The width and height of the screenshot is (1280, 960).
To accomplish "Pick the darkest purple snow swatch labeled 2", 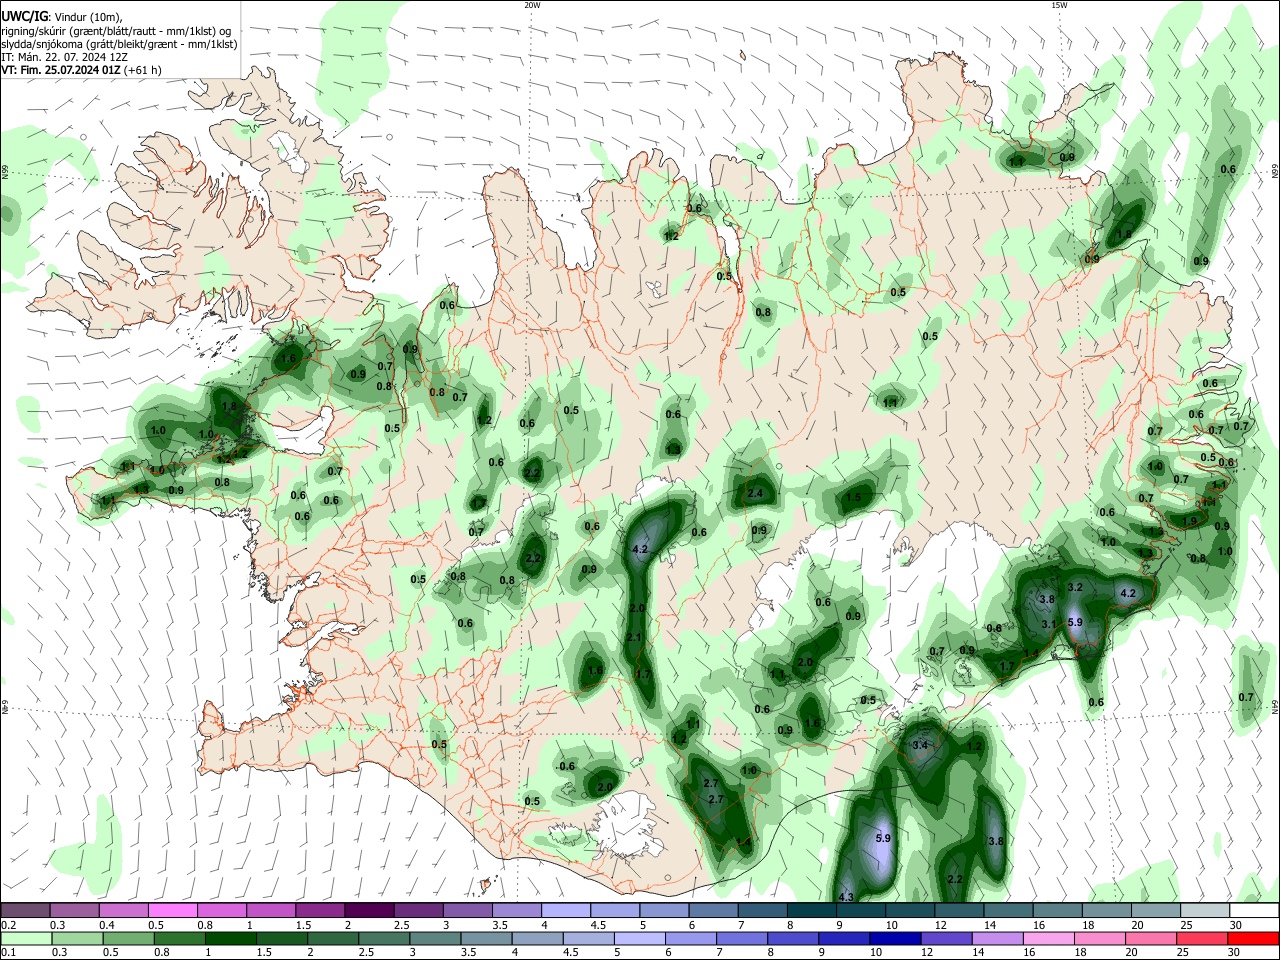I will [369, 910].
